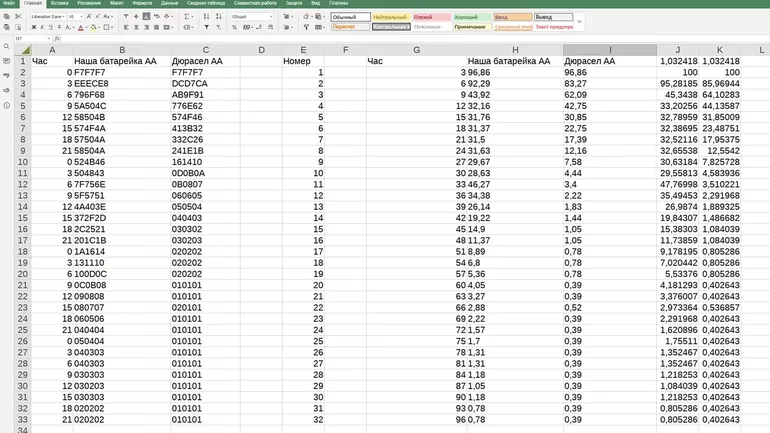Click the Cut scissors icon
Viewport: 770px width, 433px height.
click(18, 16)
